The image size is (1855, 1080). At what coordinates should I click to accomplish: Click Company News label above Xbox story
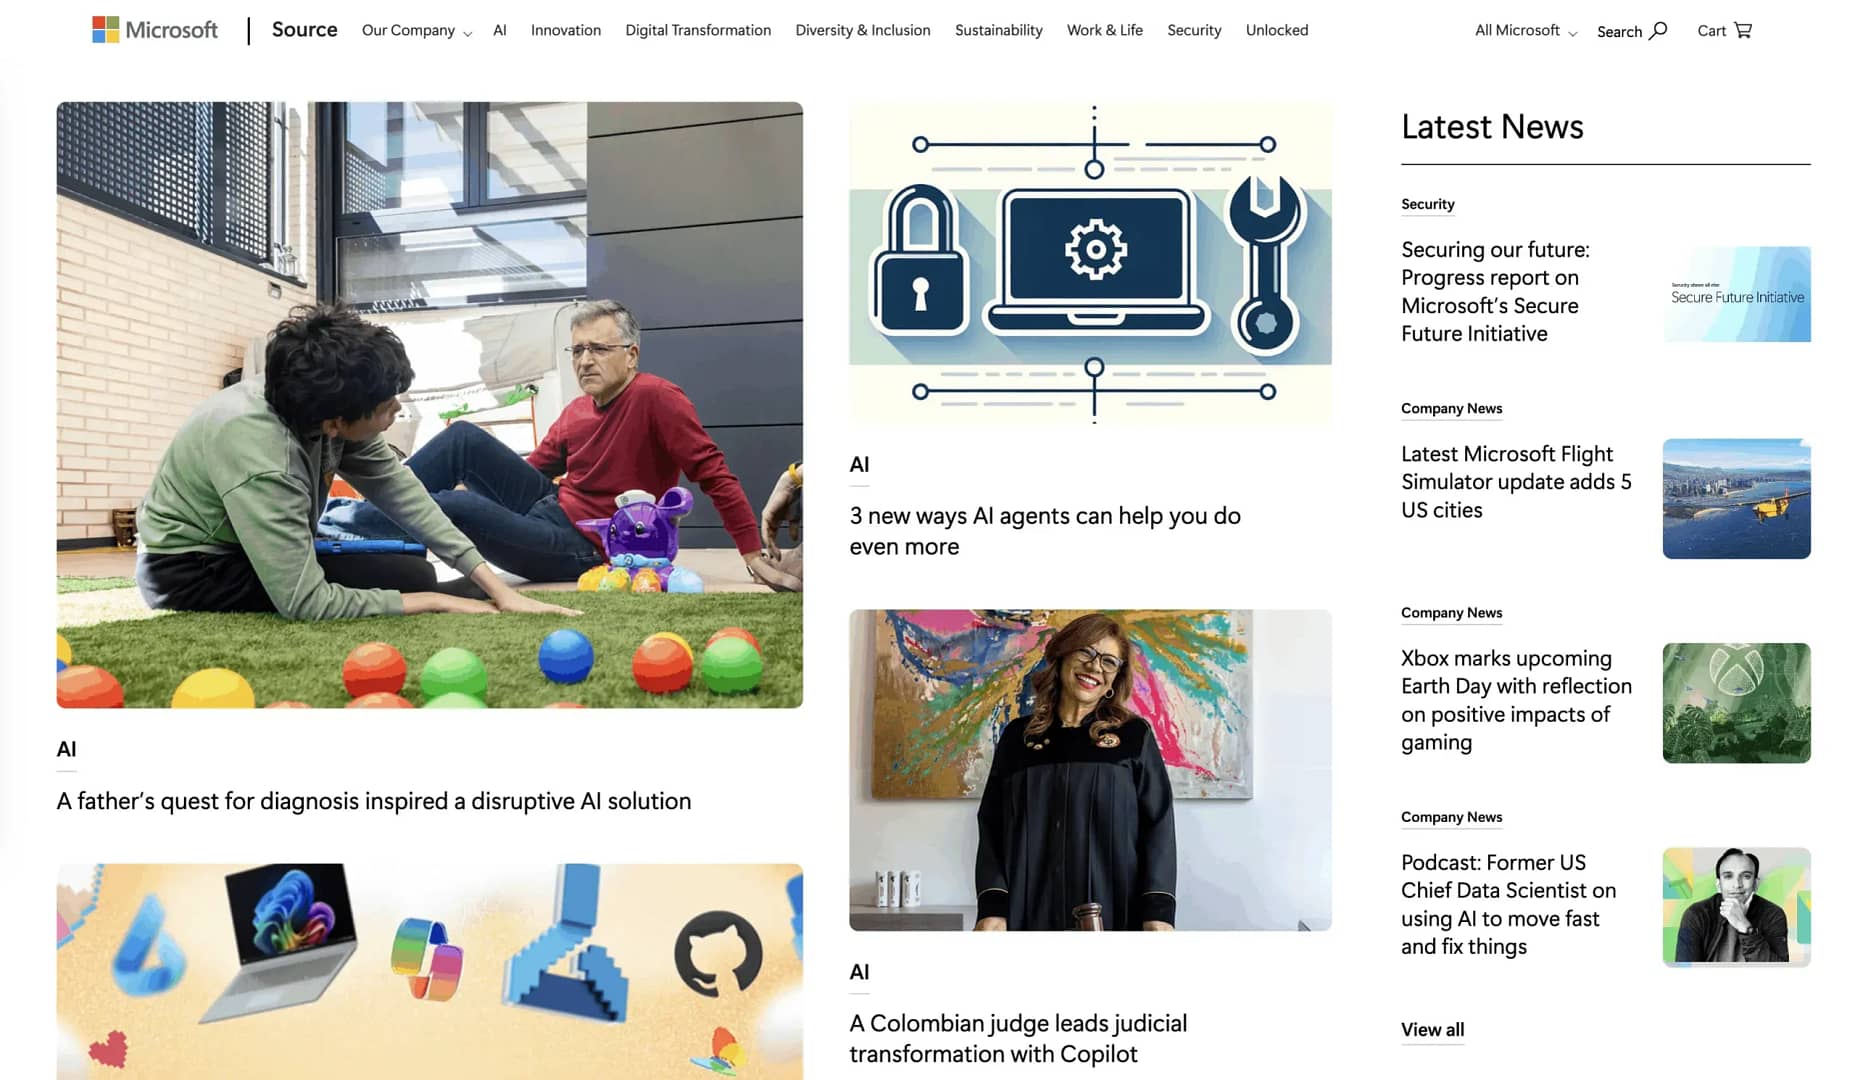[x=1451, y=613]
